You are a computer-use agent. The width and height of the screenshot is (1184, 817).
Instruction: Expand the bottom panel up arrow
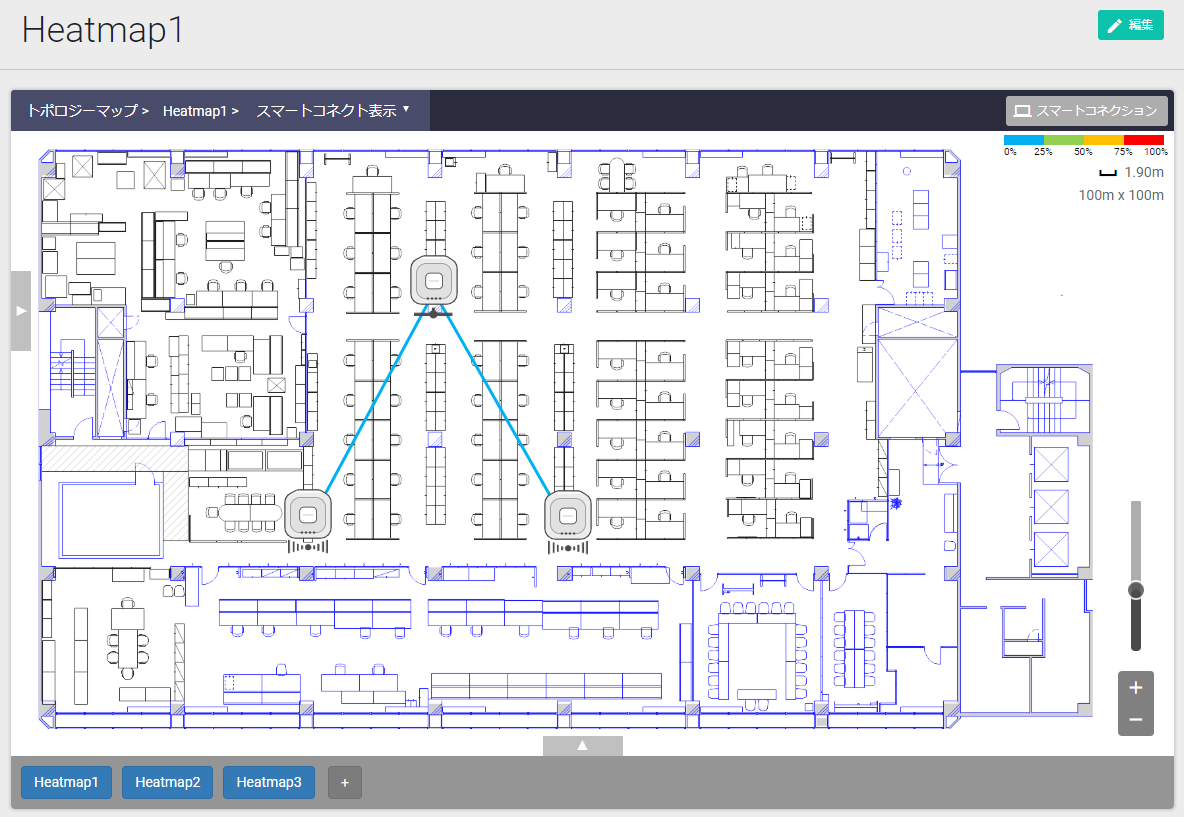582,746
